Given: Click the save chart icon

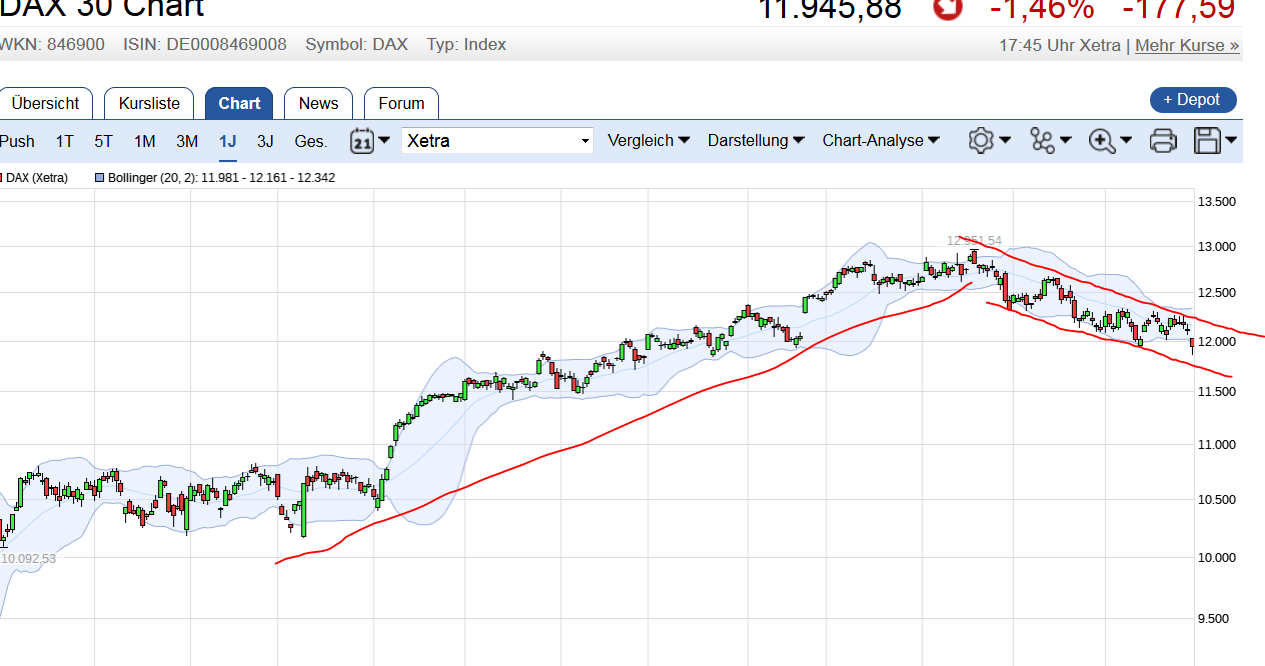Looking at the screenshot, I should click(x=1207, y=141).
